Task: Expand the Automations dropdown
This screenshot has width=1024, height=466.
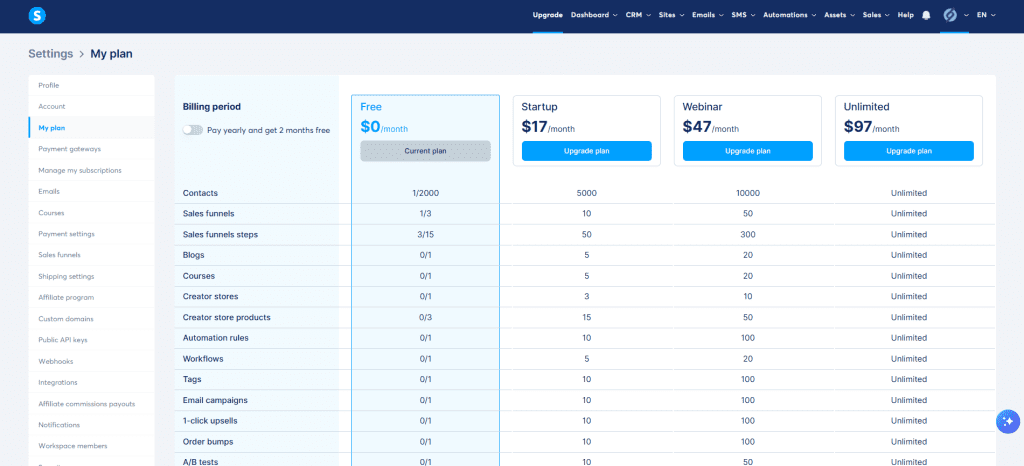Action: click(x=790, y=15)
